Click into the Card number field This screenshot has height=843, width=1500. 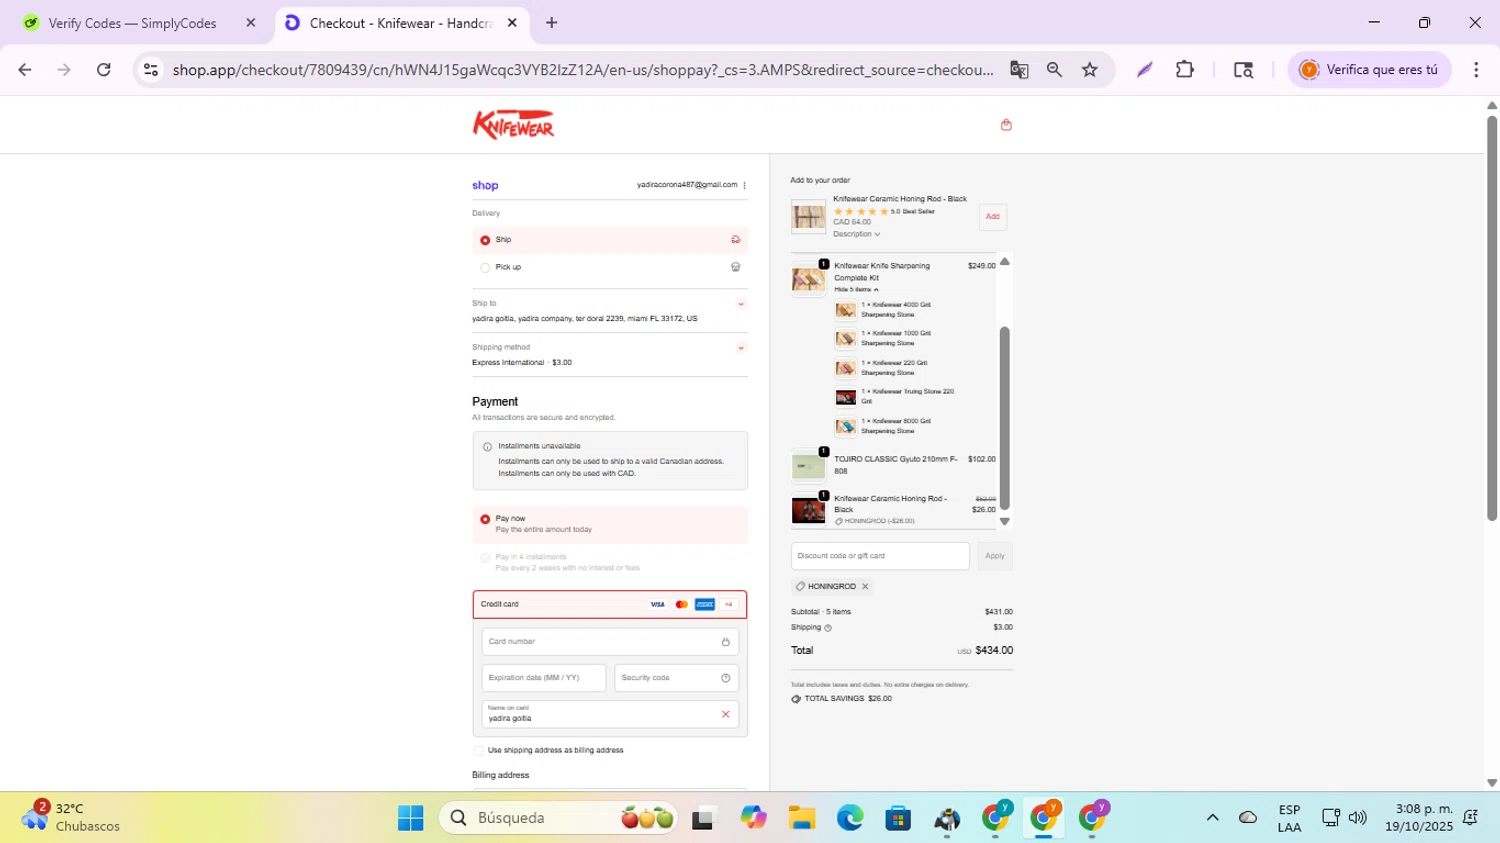(x=610, y=642)
